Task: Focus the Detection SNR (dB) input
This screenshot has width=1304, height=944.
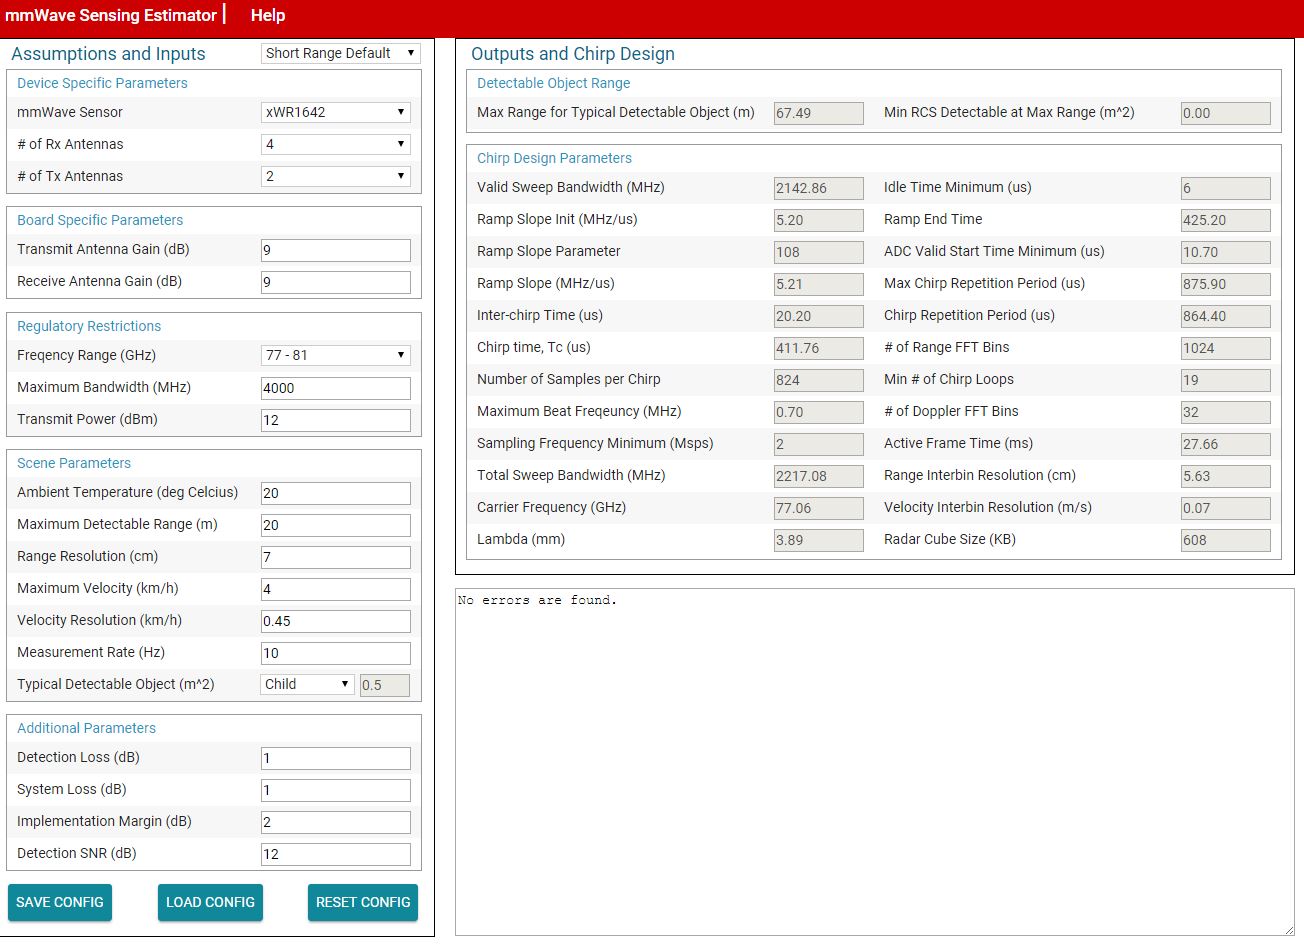Action: click(336, 854)
